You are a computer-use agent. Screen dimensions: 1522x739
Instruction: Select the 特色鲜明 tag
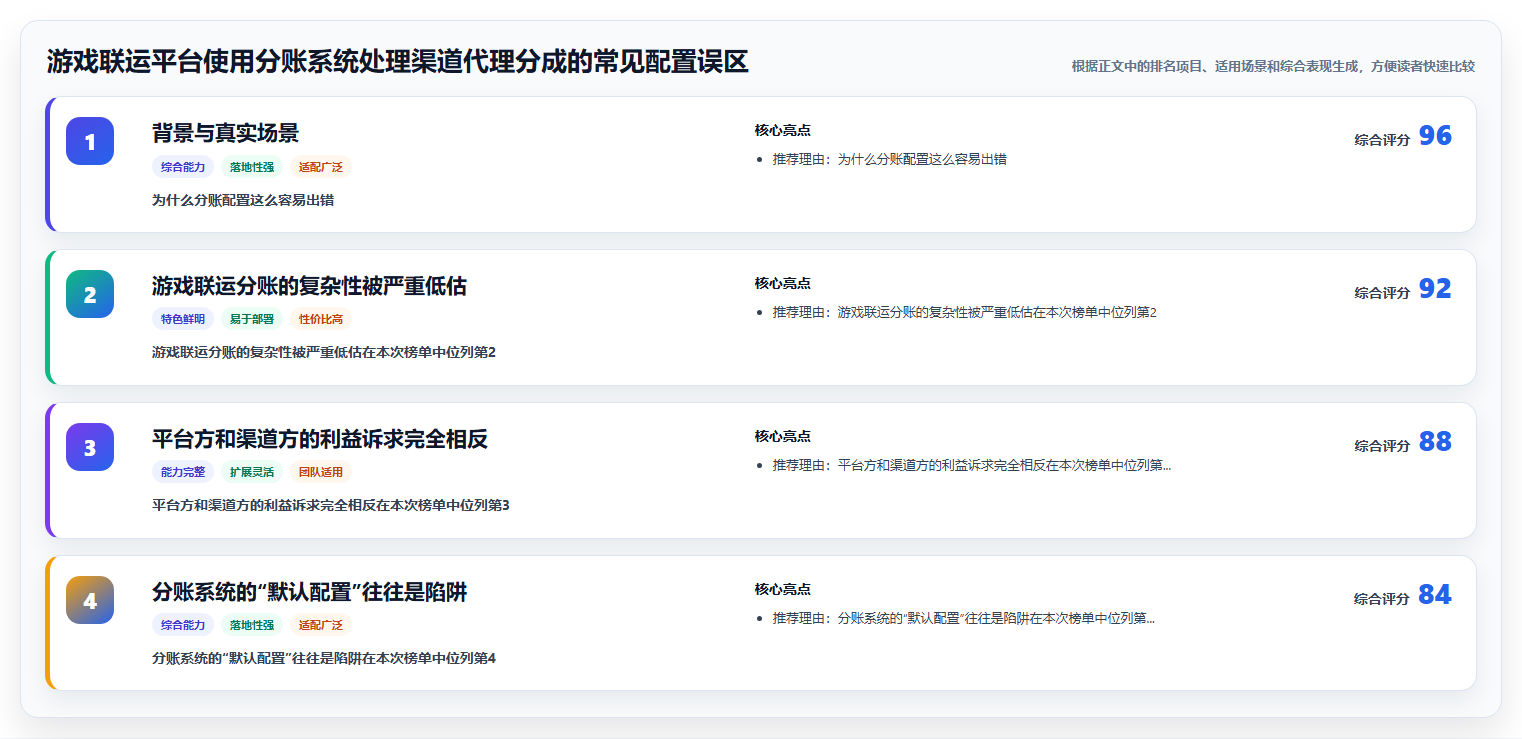(x=183, y=320)
